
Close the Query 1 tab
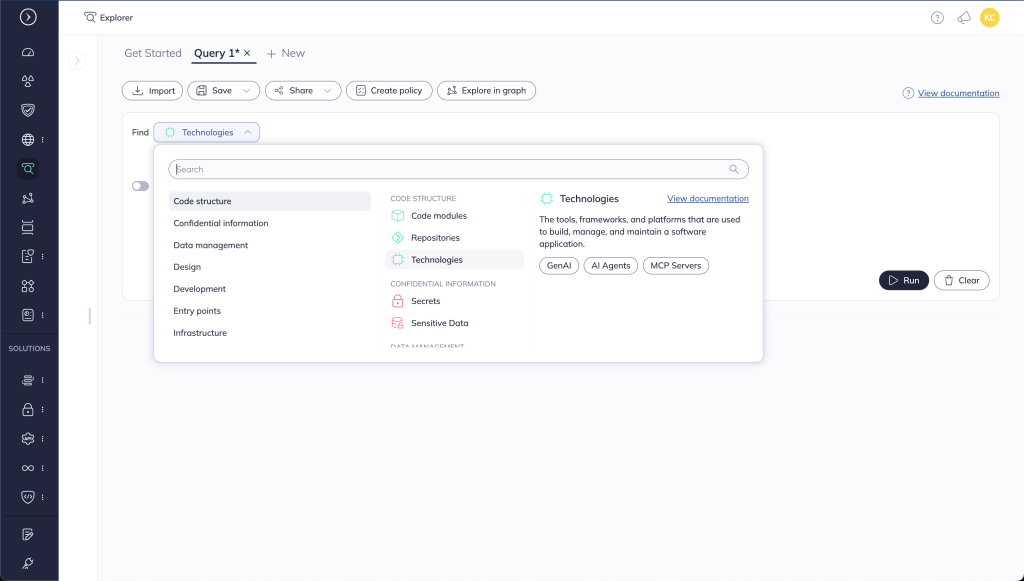point(248,53)
